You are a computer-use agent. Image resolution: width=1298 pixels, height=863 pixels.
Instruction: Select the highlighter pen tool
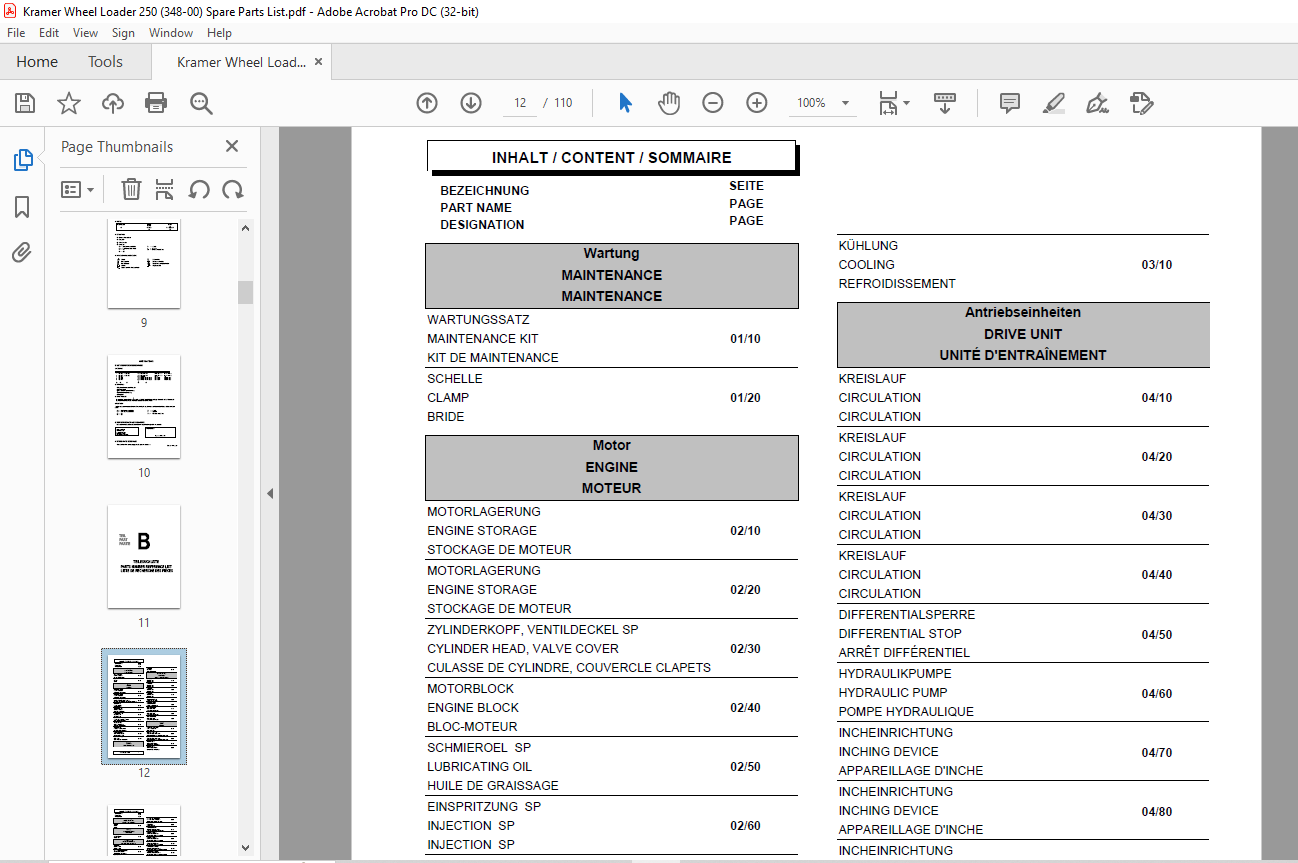(1054, 103)
